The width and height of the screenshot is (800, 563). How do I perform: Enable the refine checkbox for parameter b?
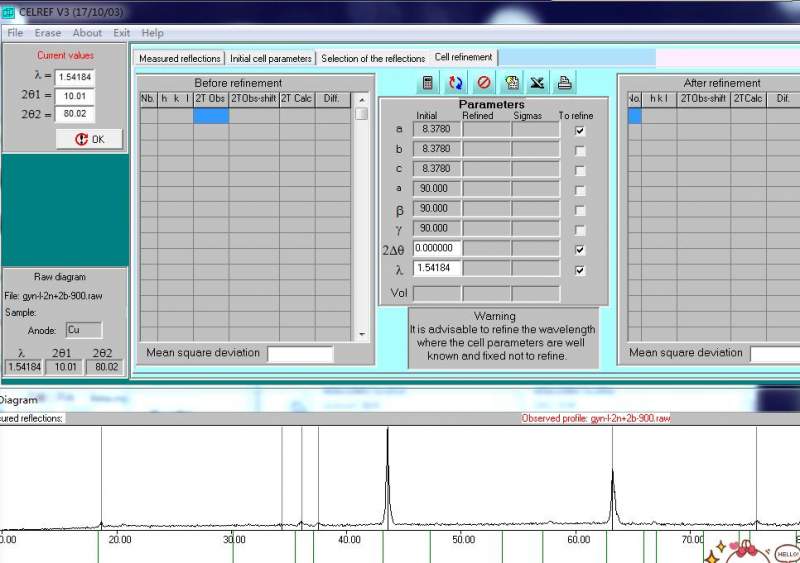pyautogui.click(x=580, y=151)
